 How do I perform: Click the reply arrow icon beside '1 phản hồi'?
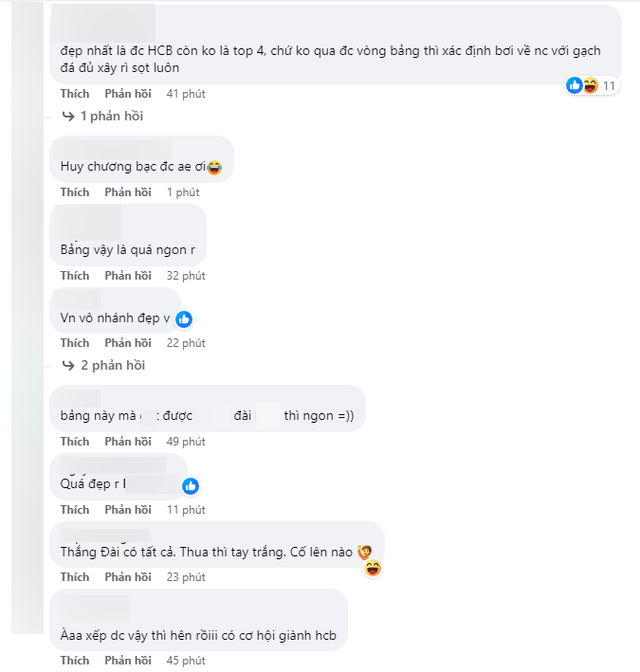click(x=68, y=116)
